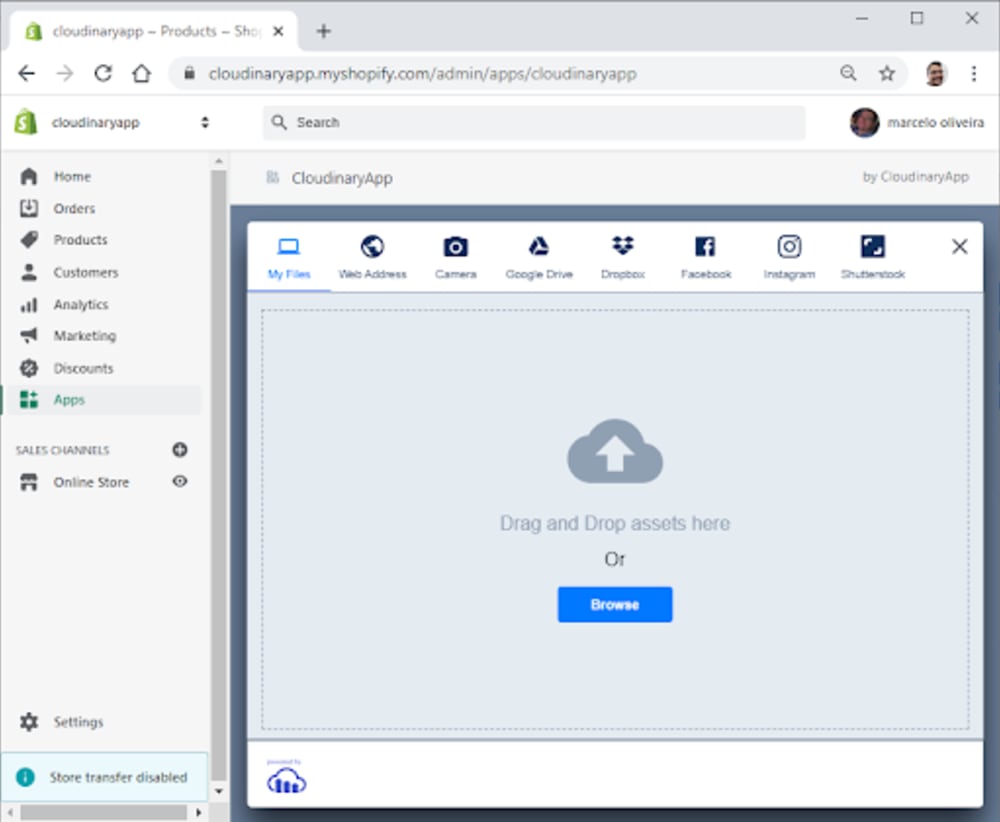Click horizontal scrollbar left arrow
The image size is (1000, 822).
tap(10, 812)
